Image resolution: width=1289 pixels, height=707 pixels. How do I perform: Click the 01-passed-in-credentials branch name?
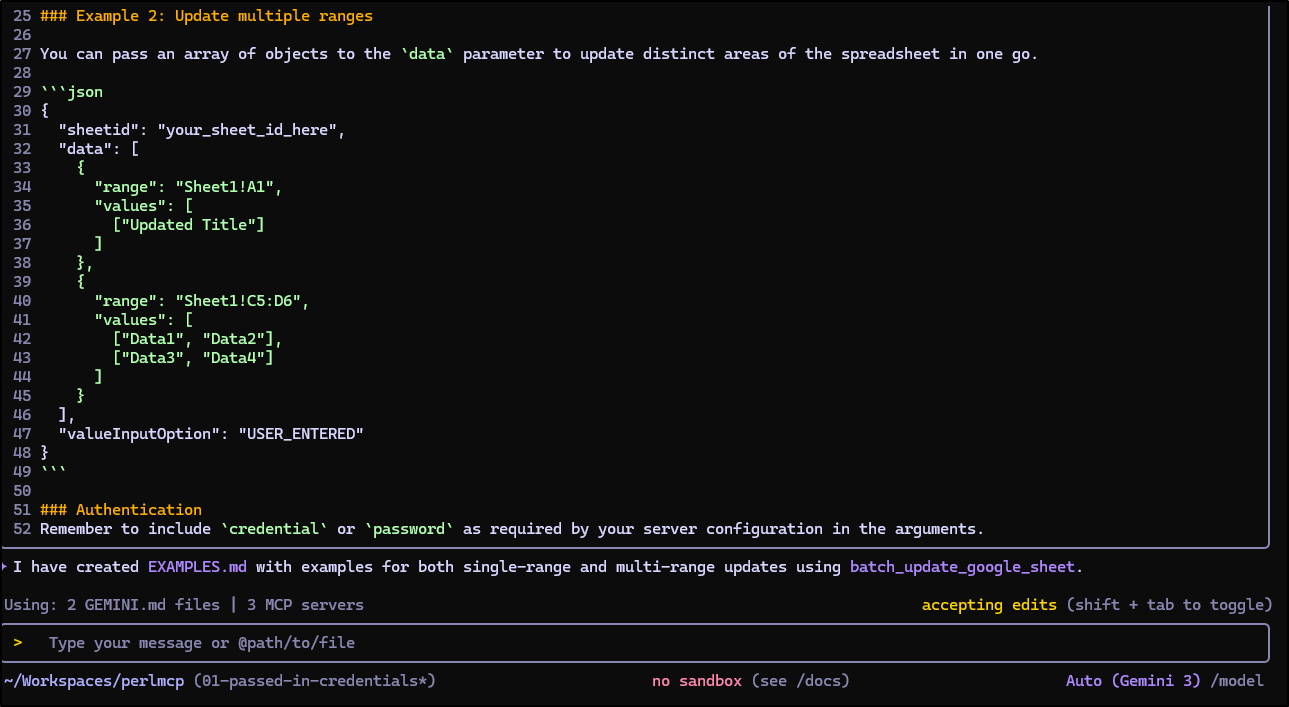314,681
